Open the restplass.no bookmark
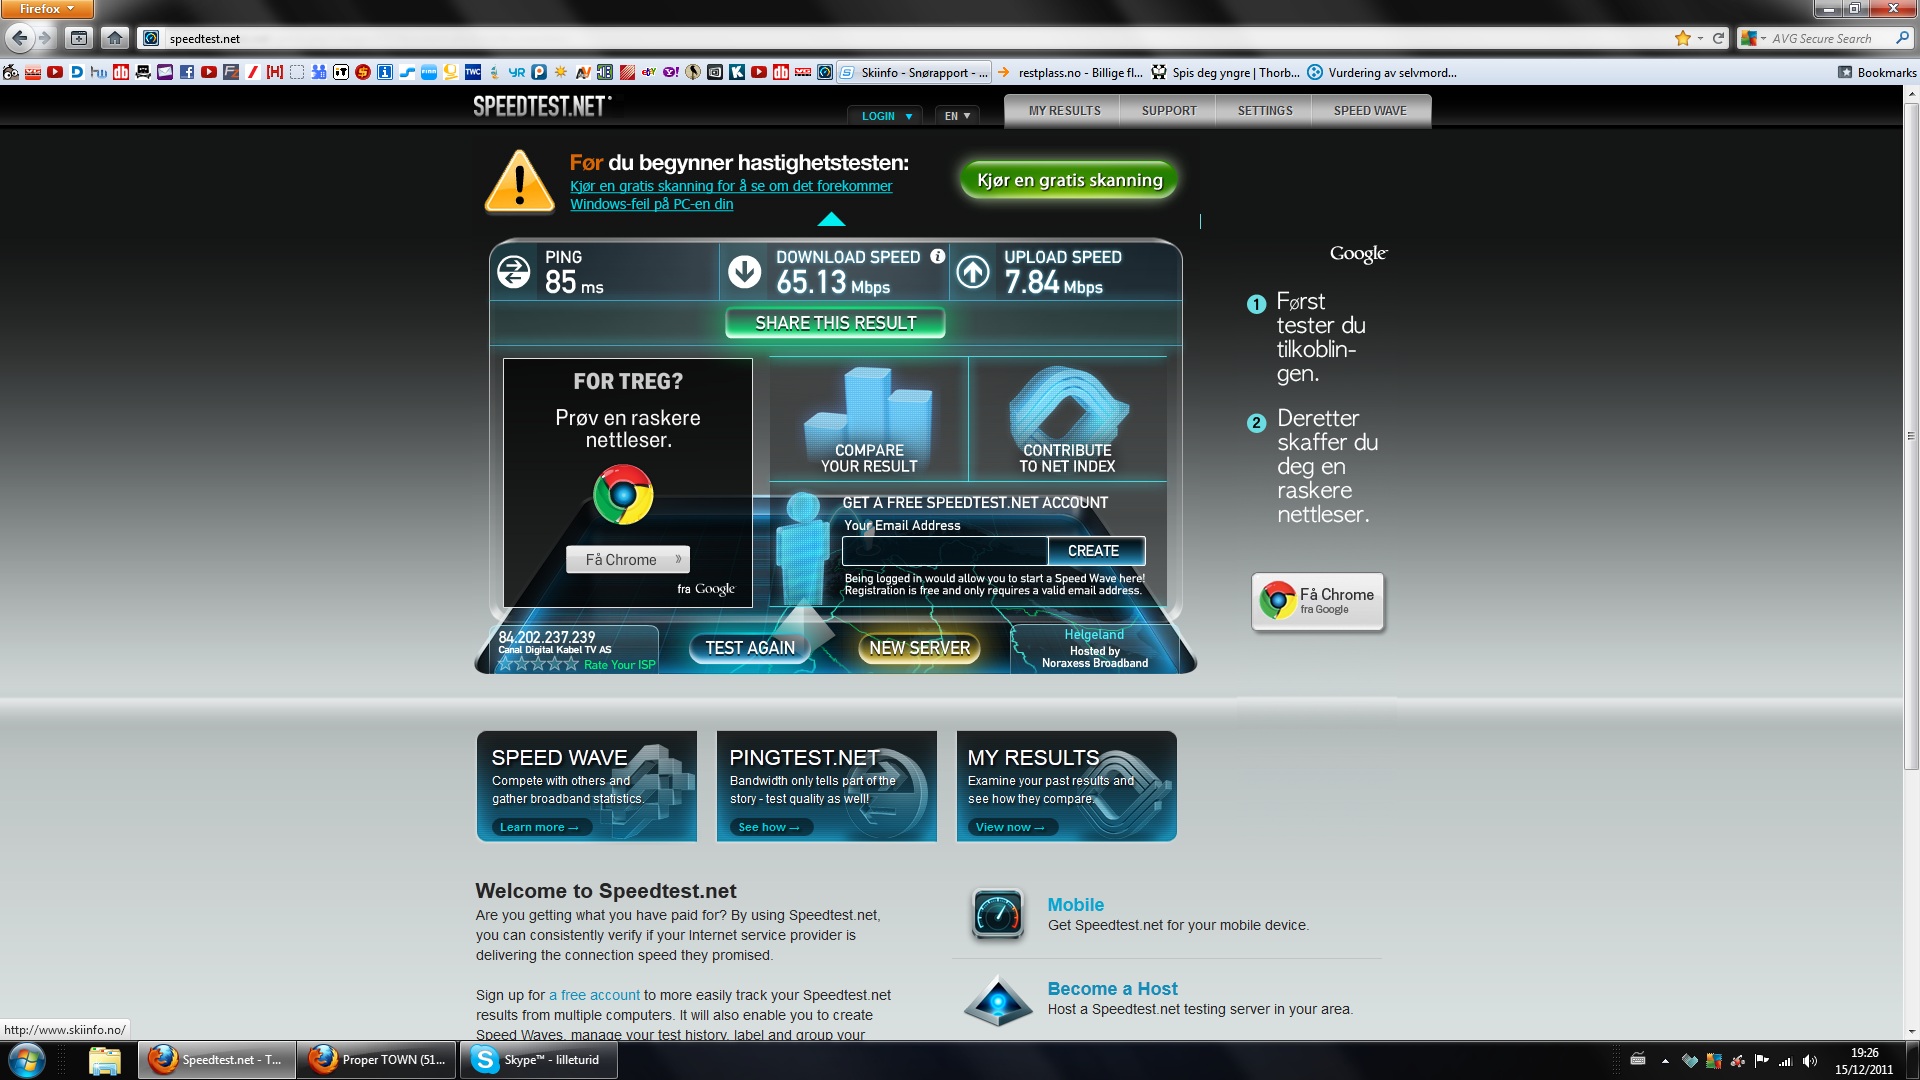Viewport: 1920px width, 1080px height. pos(1070,72)
